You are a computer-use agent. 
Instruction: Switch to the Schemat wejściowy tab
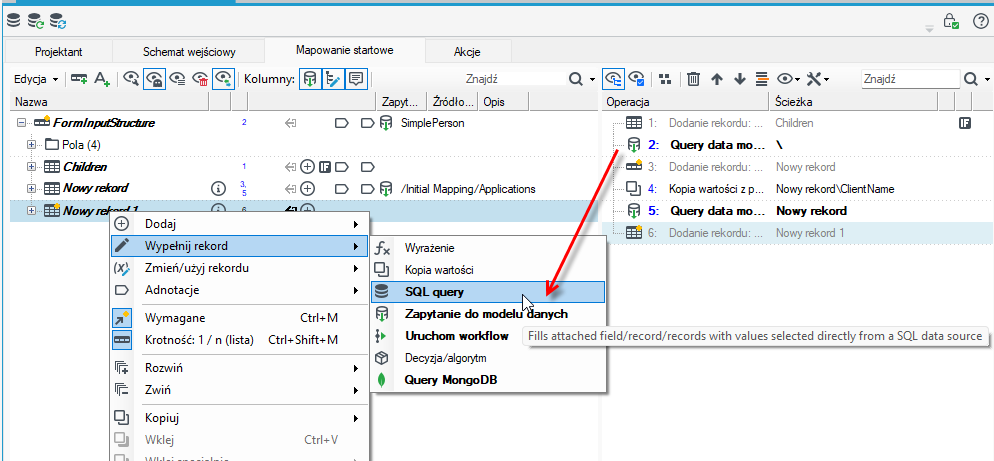coord(188,52)
